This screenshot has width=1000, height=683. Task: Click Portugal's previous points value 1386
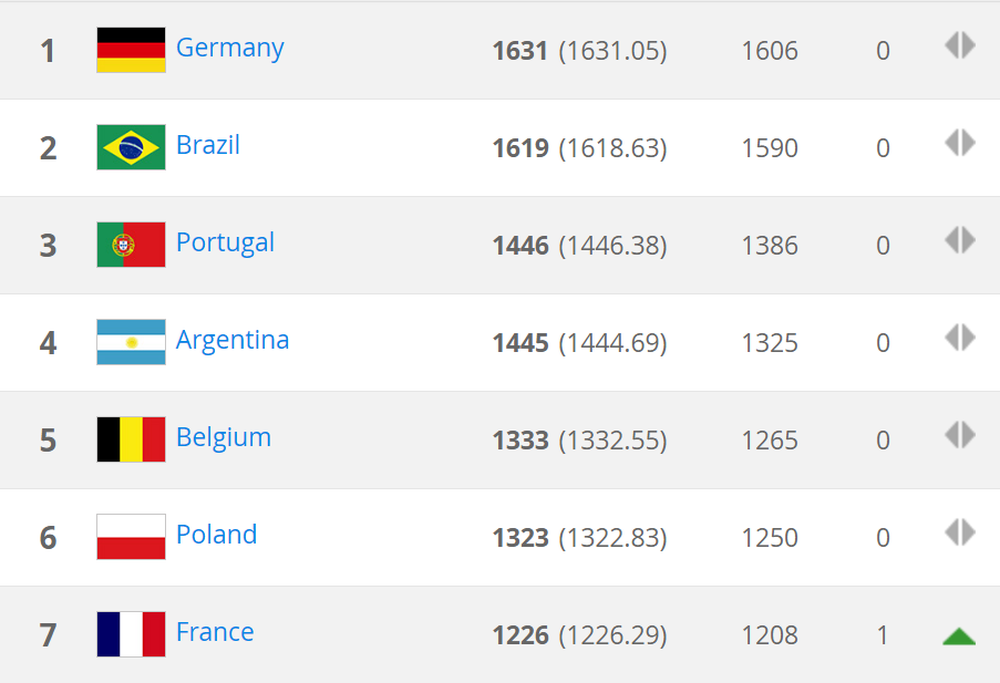click(770, 246)
